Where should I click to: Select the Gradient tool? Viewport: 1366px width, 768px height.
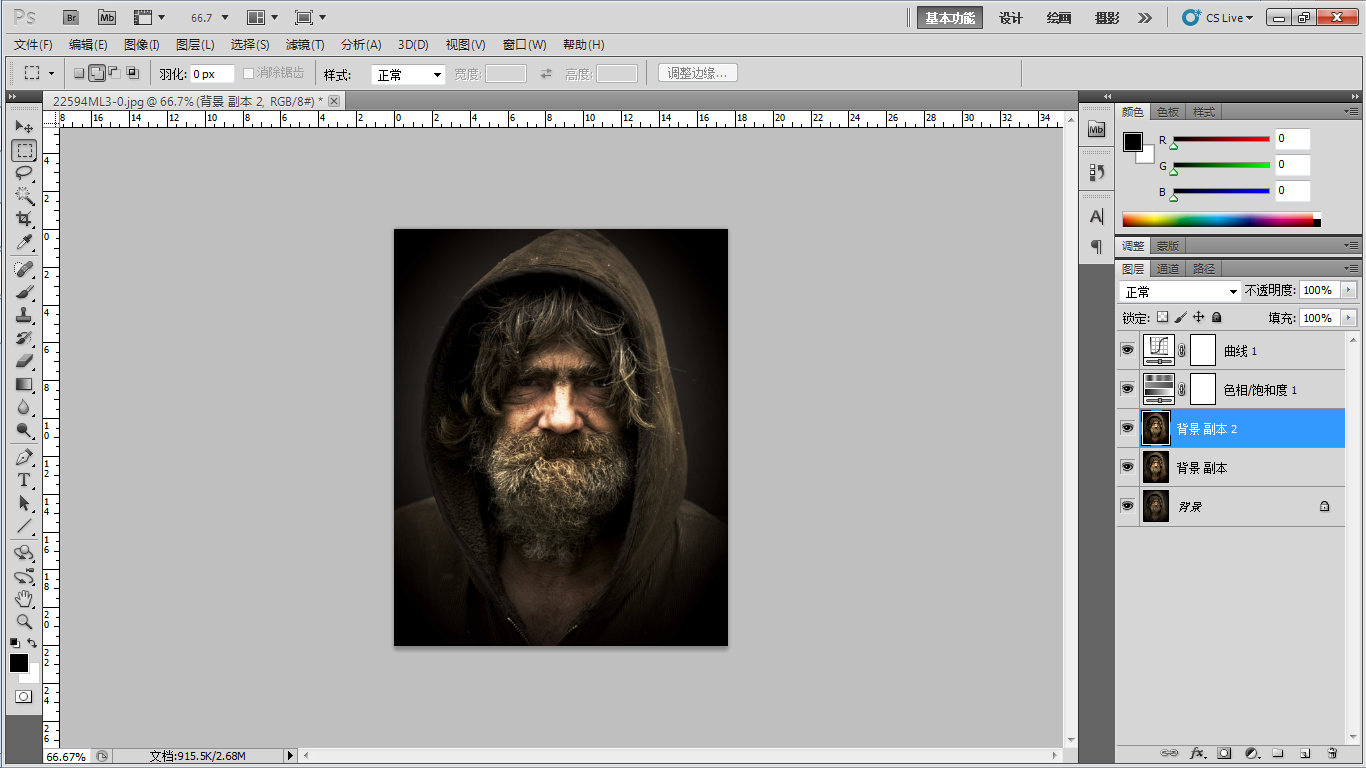coord(24,384)
